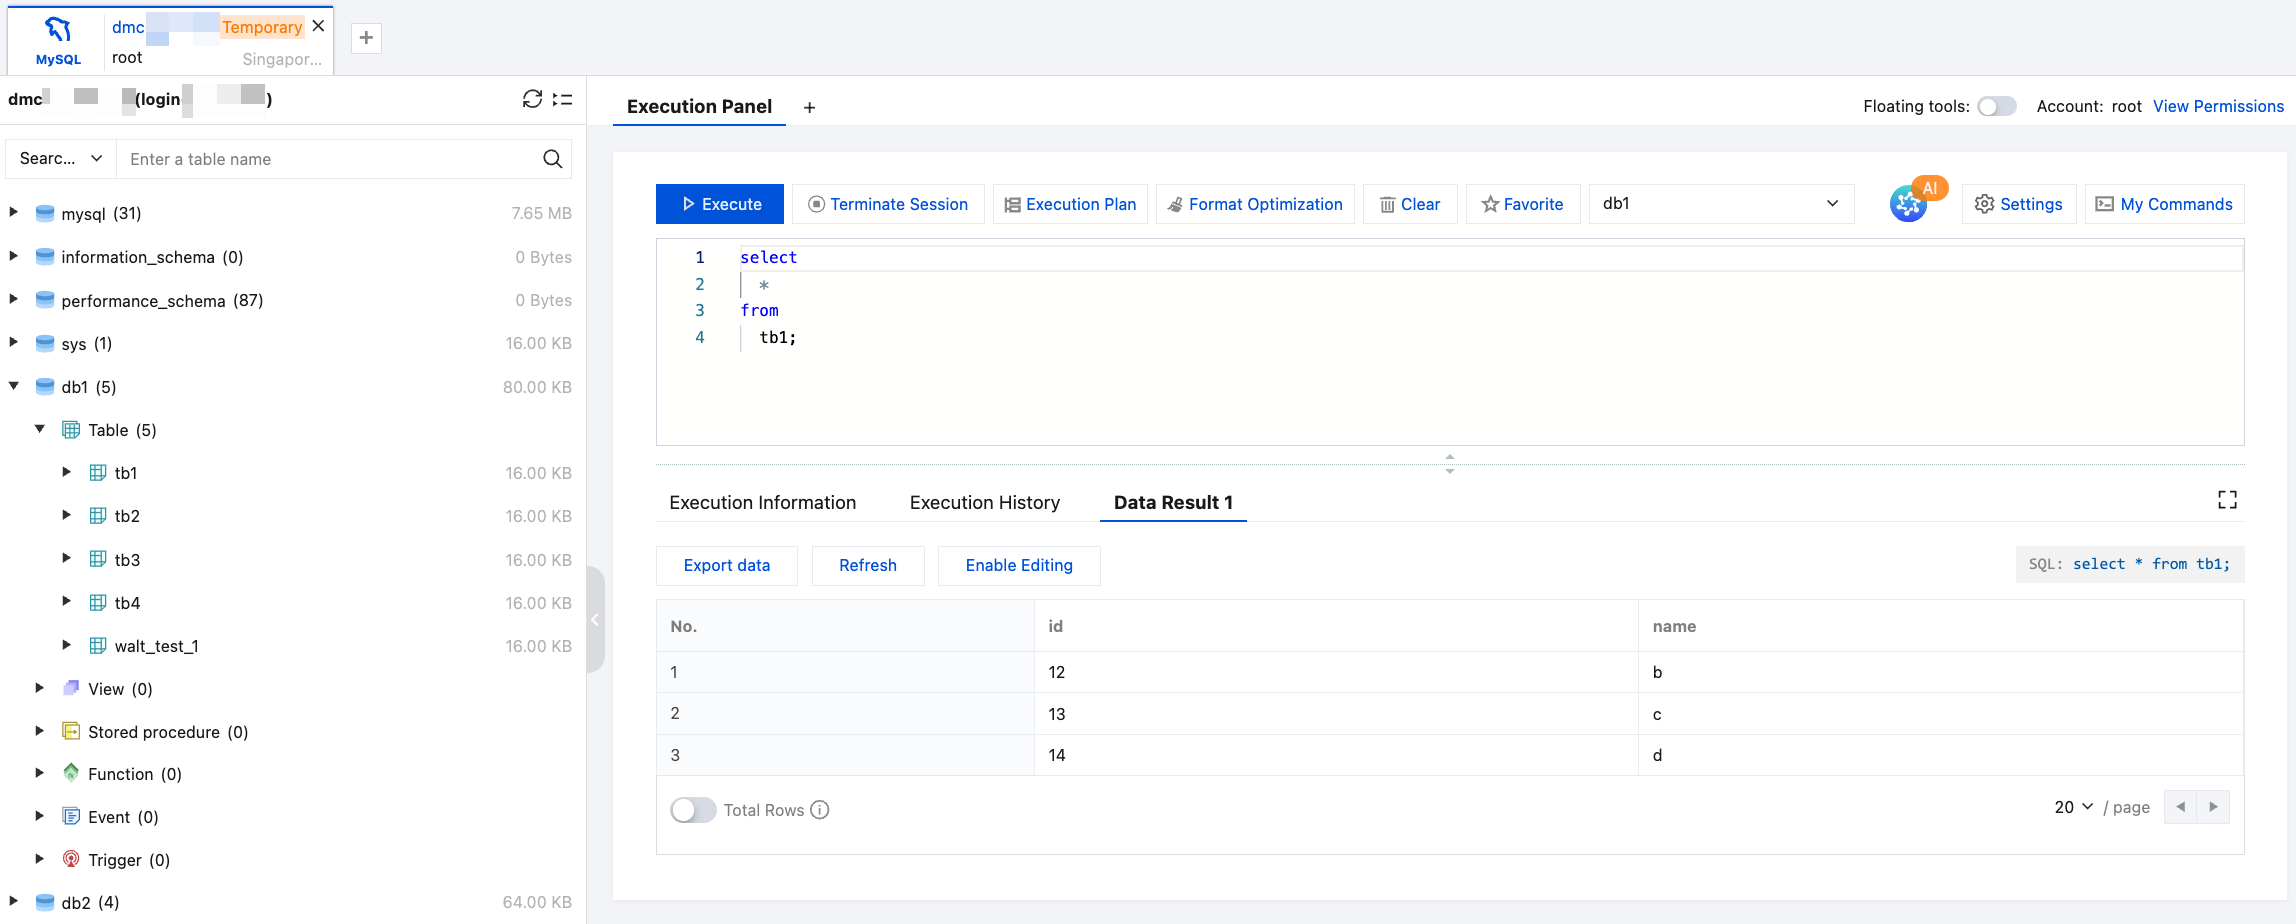Click the AI assistant icon
The width and height of the screenshot is (2296, 924).
coord(1908,204)
